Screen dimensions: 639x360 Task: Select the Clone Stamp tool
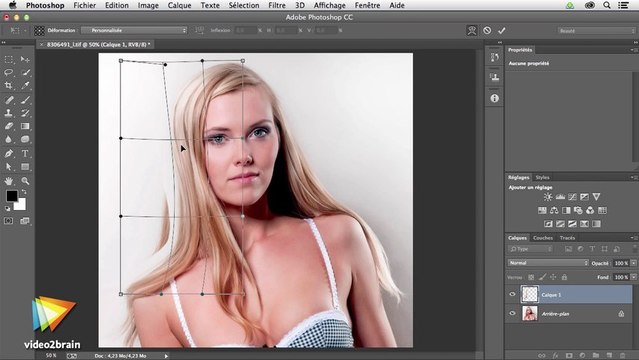point(9,113)
